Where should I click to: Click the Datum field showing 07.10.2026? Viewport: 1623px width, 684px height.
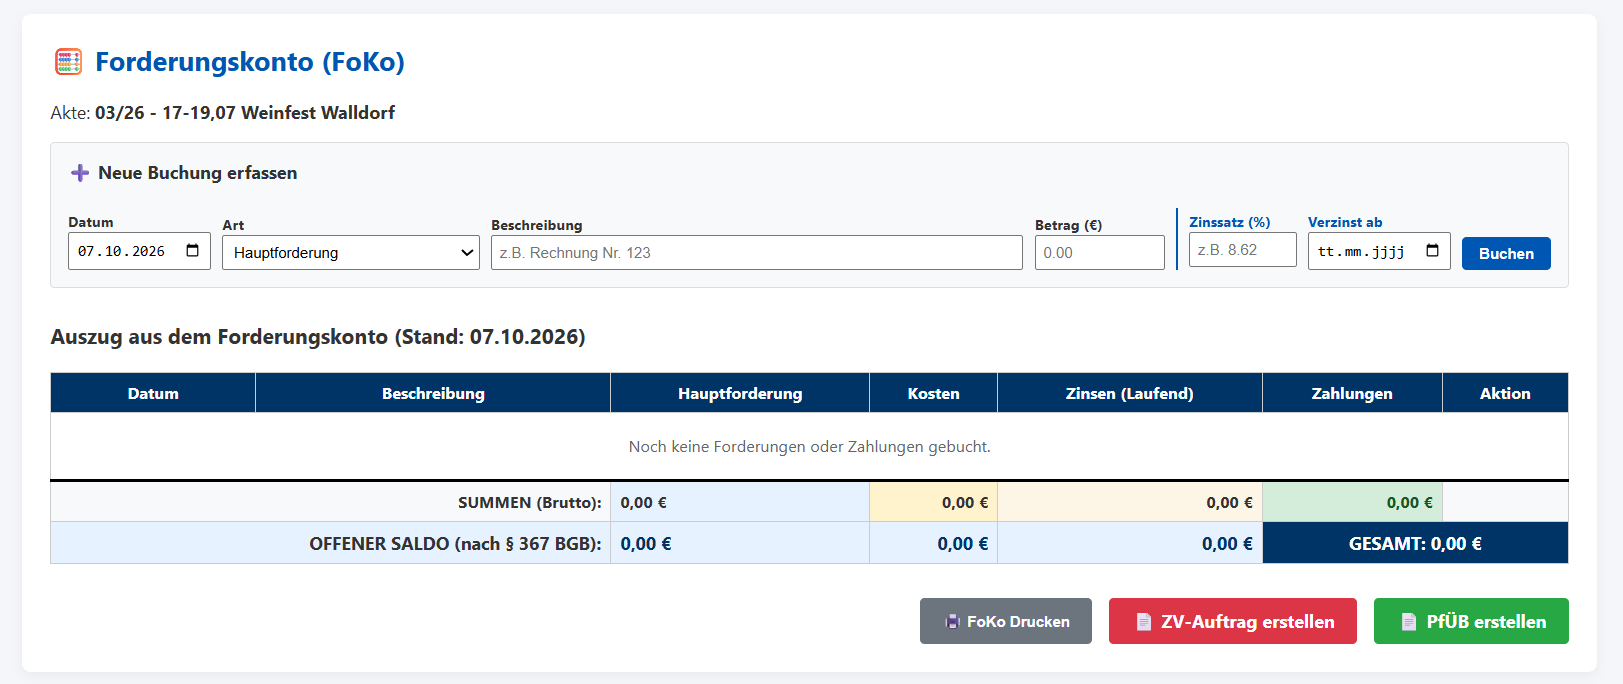click(139, 251)
